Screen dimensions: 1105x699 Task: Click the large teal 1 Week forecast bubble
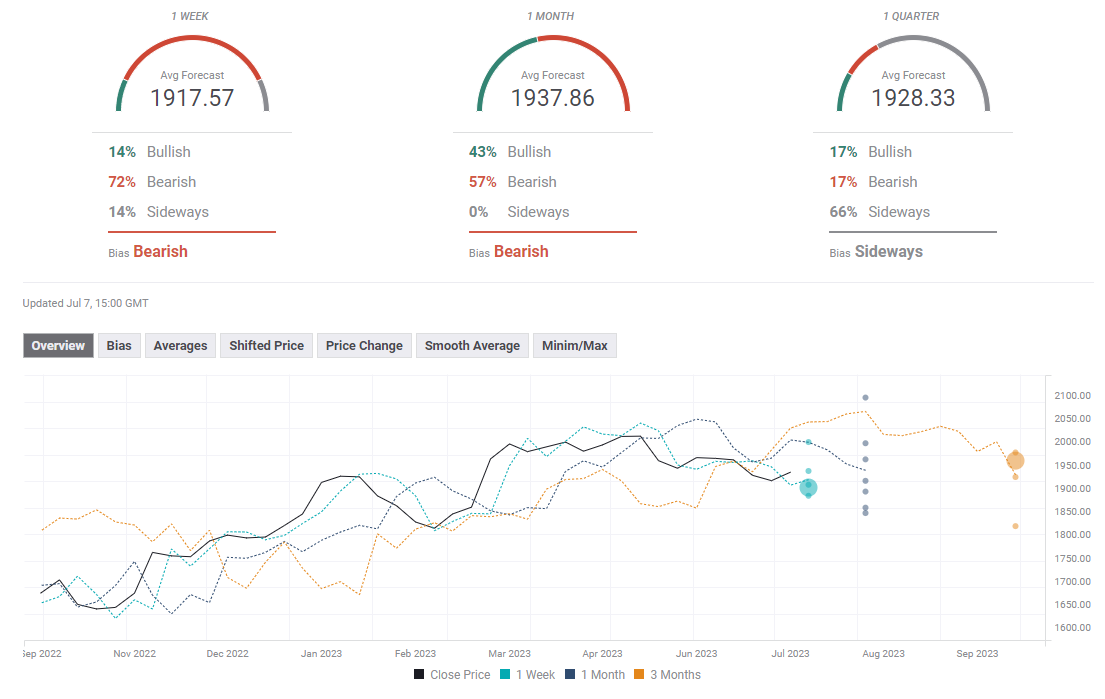click(x=808, y=488)
